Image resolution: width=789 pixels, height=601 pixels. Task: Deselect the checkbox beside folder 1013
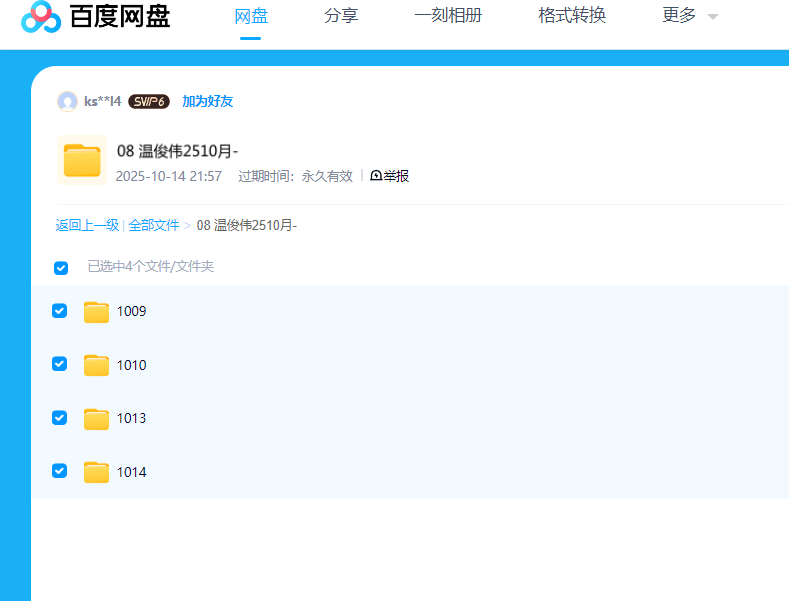pos(59,418)
